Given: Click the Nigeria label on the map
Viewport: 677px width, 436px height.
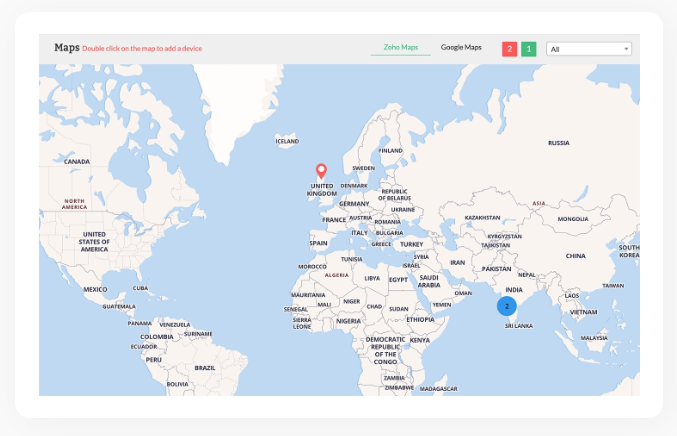Looking at the screenshot, I should pos(348,321).
